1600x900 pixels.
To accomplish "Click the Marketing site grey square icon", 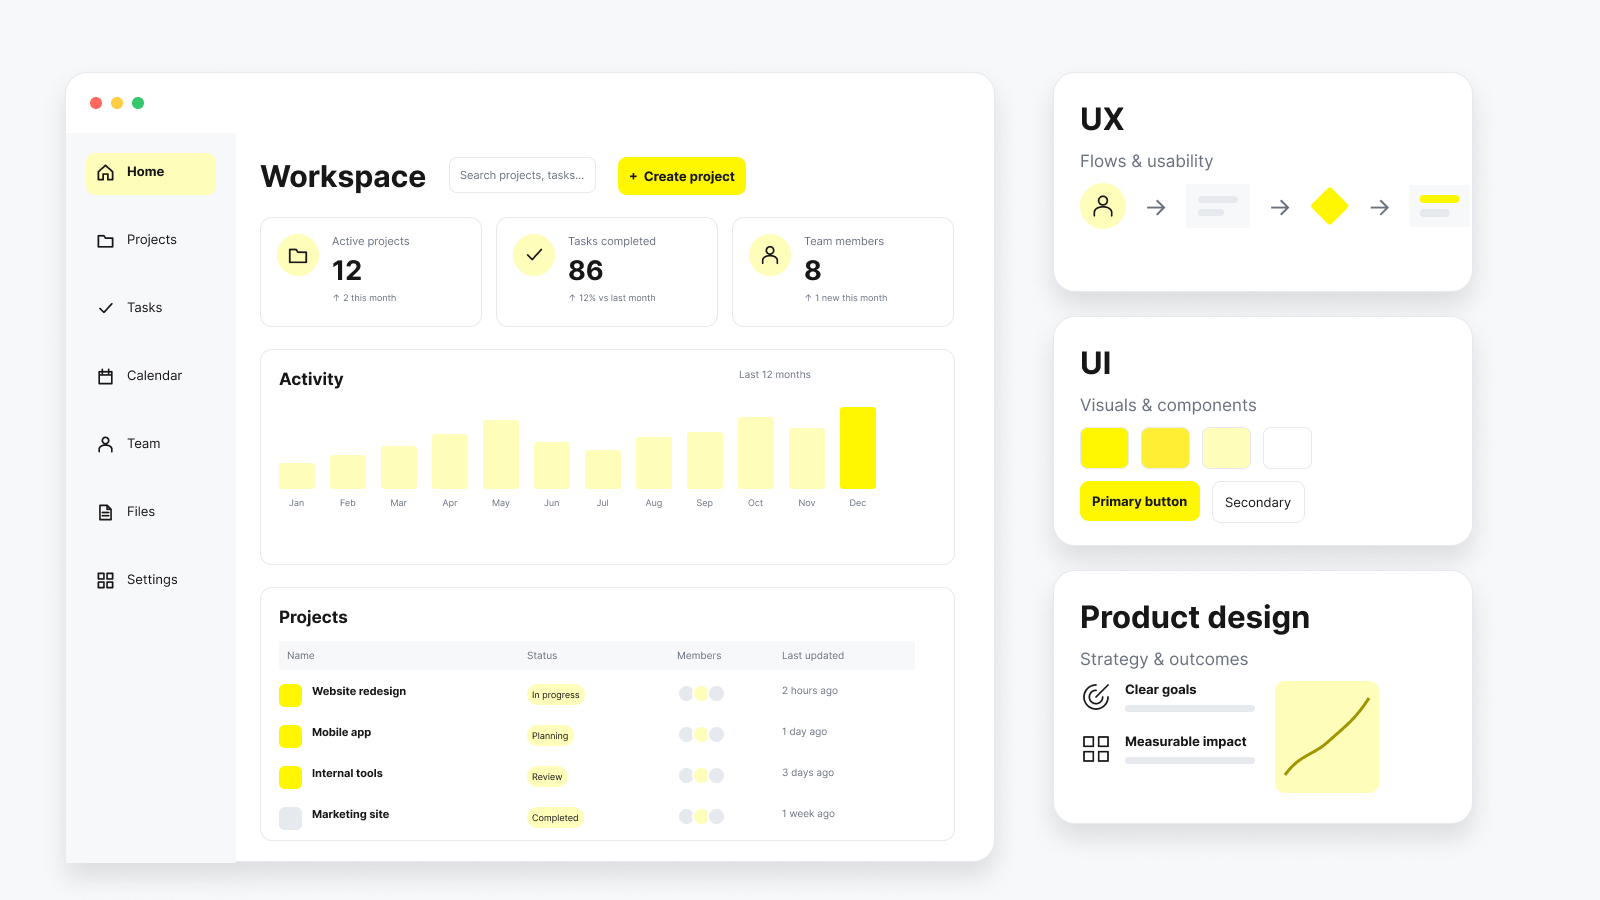I will pos(290,818).
